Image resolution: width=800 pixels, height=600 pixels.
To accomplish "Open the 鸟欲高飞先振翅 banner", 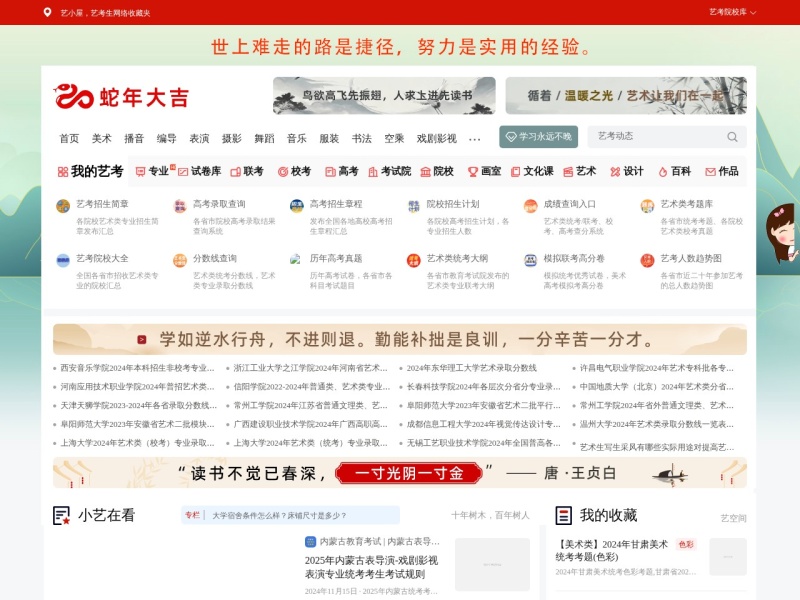I will 384,95.
